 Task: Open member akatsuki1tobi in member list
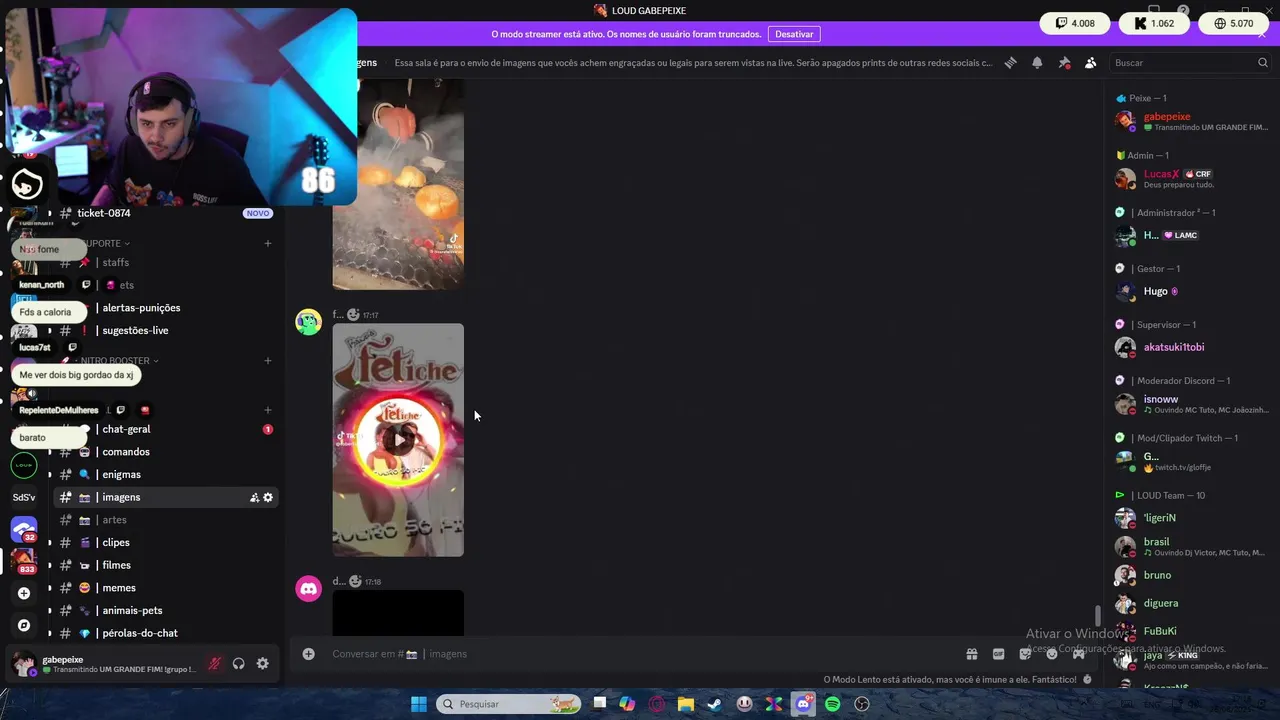click(x=1194, y=347)
